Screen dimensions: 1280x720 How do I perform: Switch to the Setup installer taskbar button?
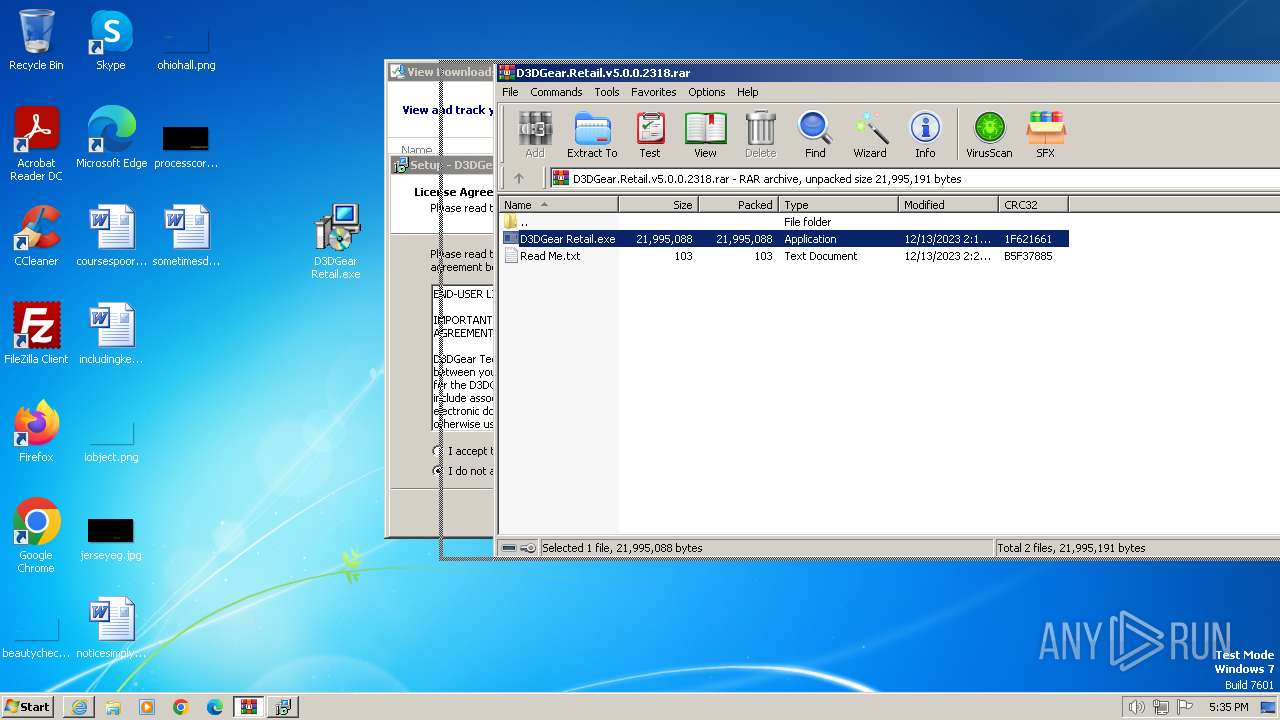(x=283, y=707)
